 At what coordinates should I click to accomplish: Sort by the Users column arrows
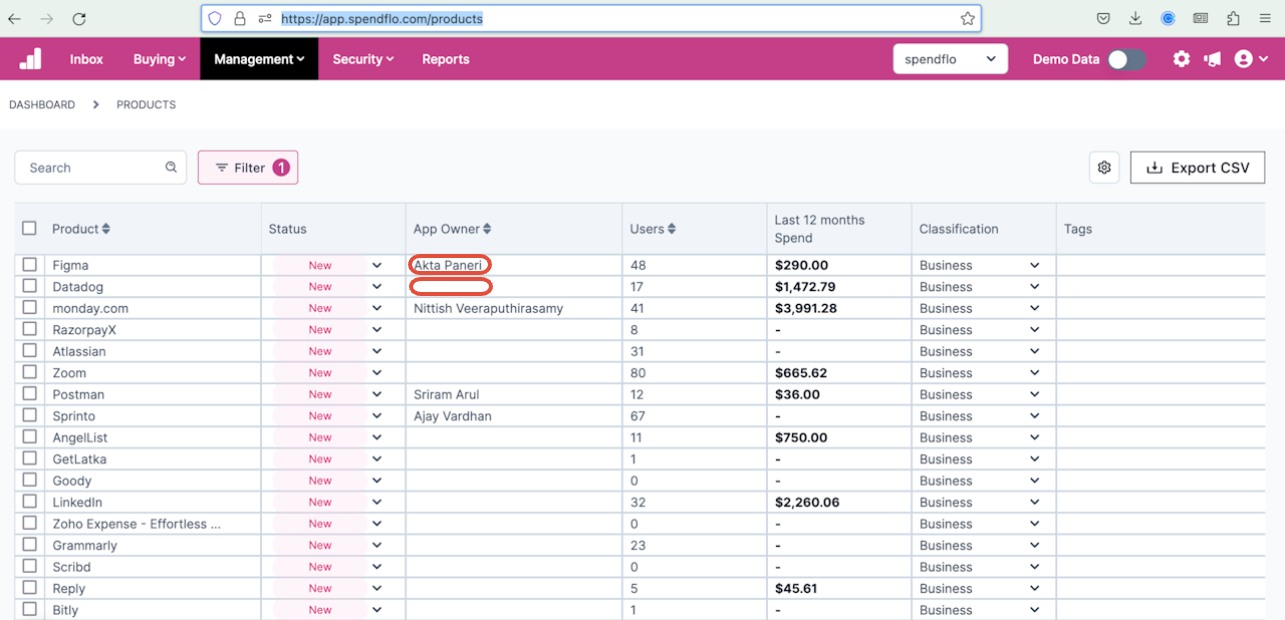(x=672, y=229)
